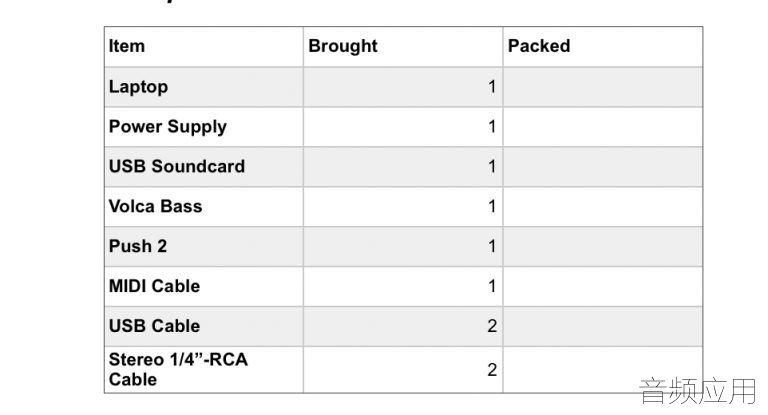Click the Laptop item cell

click(x=204, y=87)
